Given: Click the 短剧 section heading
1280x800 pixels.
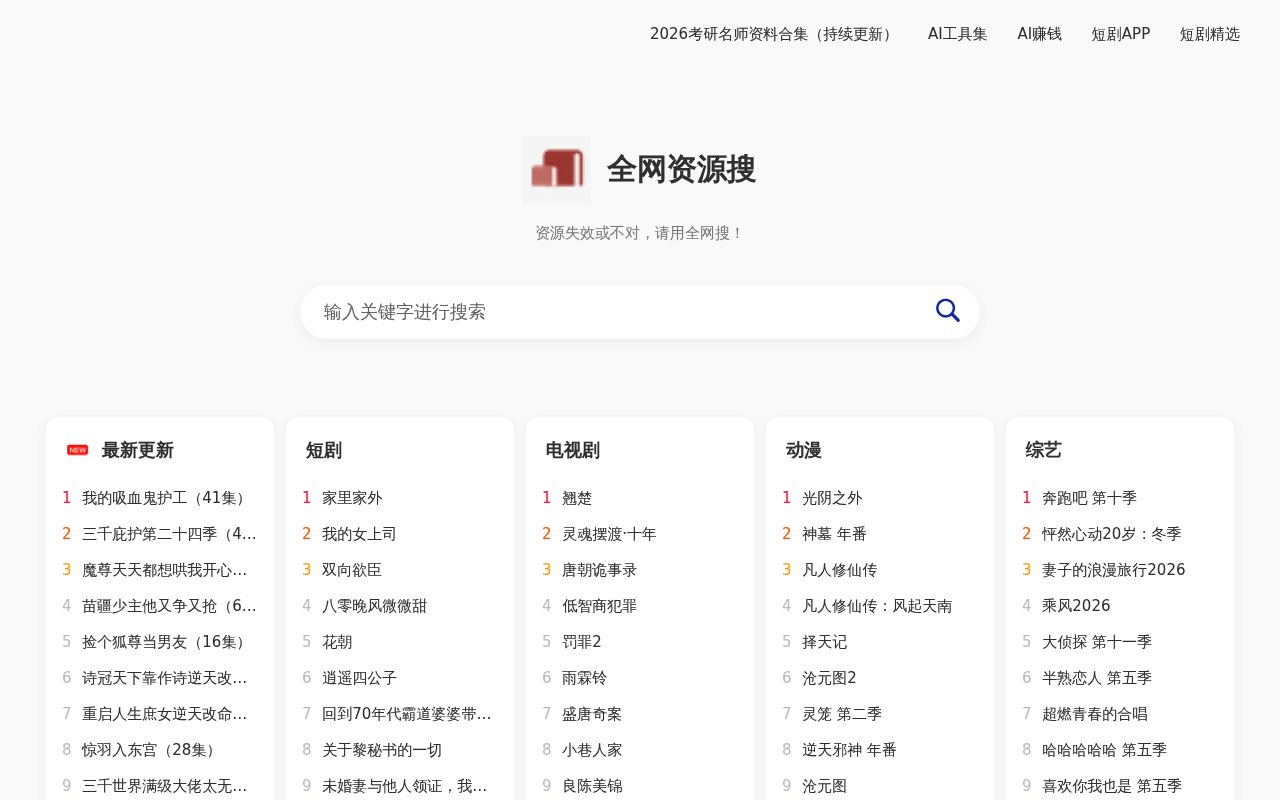Looking at the screenshot, I should click(x=324, y=450).
